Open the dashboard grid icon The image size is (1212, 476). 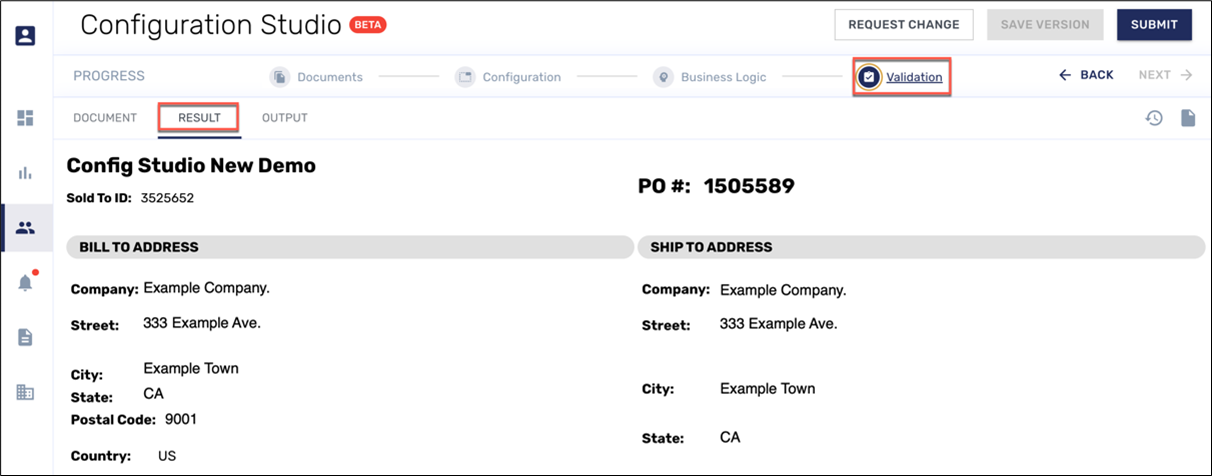click(x=25, y=118)
